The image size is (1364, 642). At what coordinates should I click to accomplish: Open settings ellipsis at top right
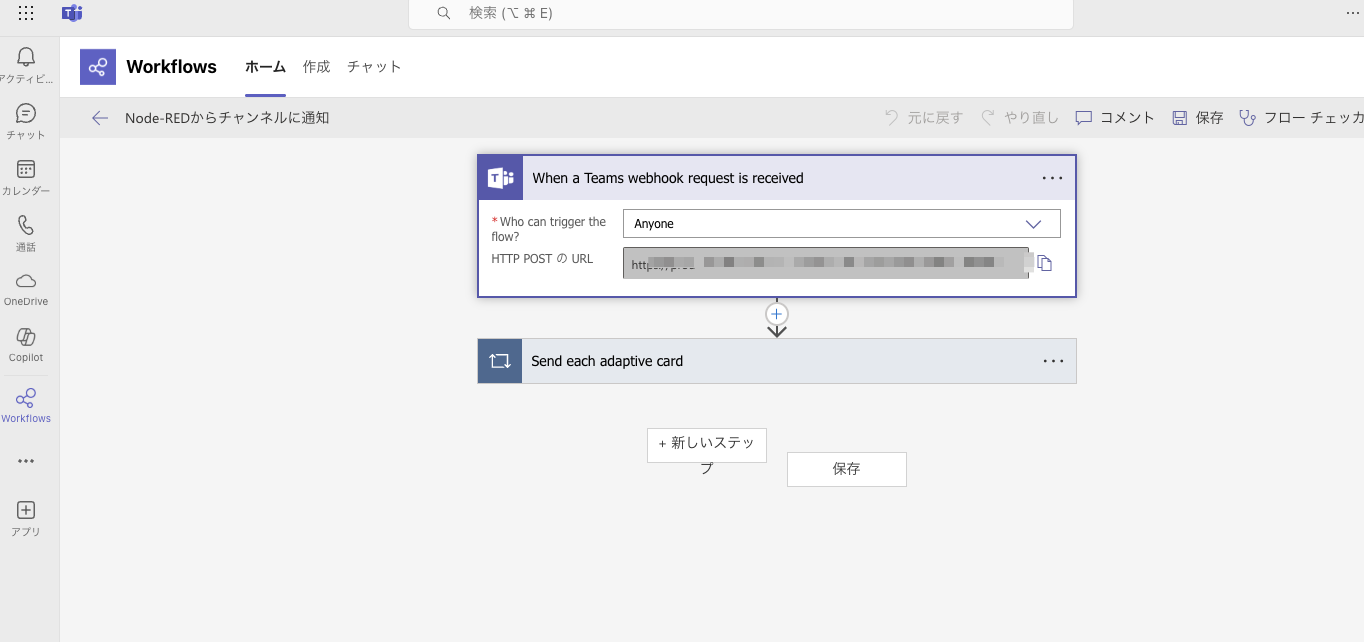pos(1352,13)
